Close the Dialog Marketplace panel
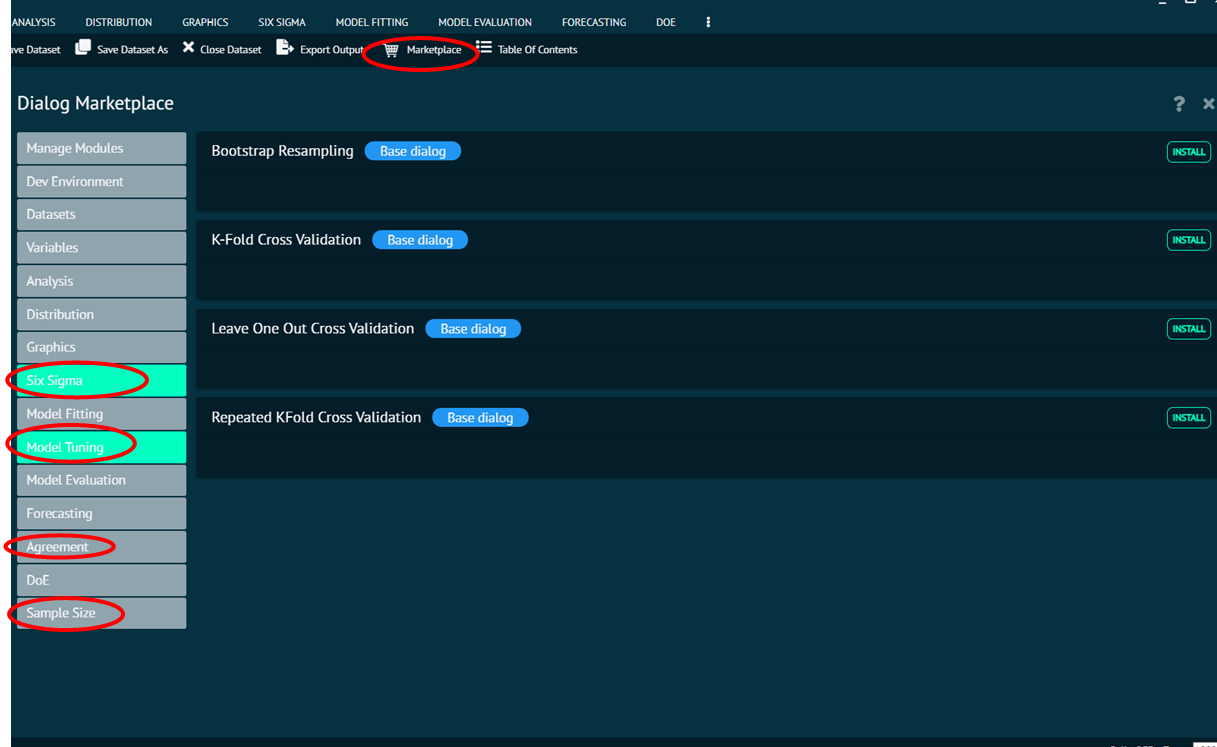The height and width of the screenshot is (747, 1217). (1208, 104)
